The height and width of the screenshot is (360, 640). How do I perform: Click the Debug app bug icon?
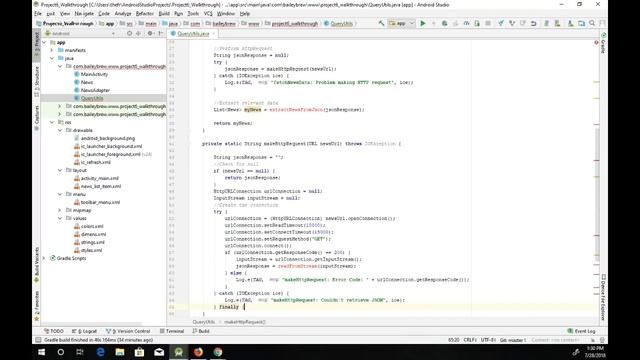click(x=444, y=24)
